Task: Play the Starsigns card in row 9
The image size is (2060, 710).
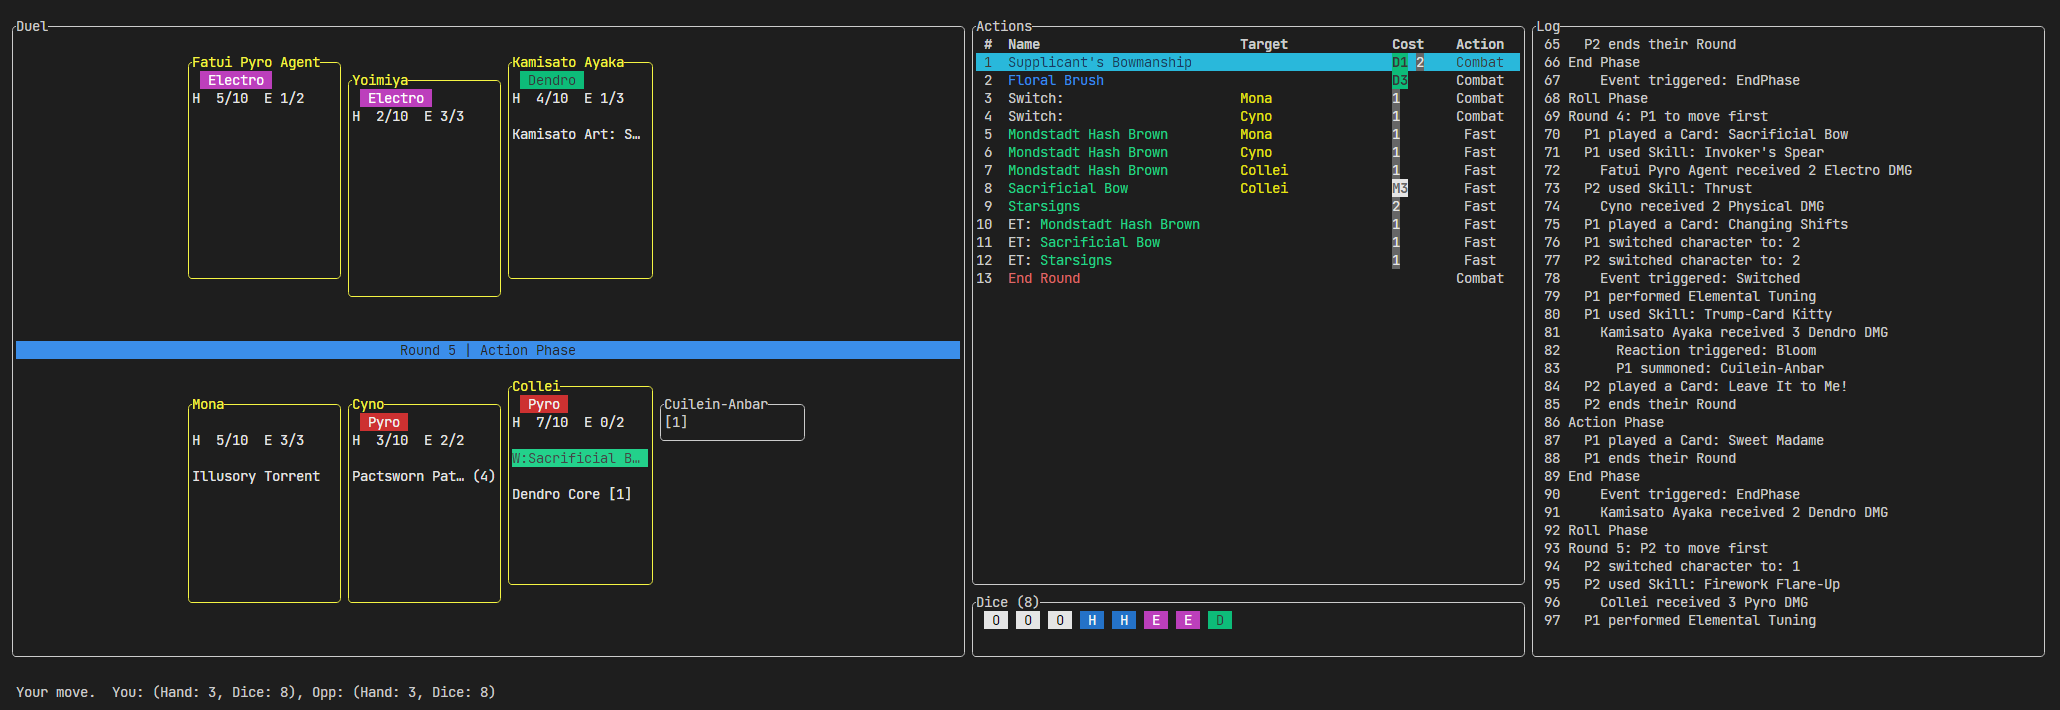Action: point(1248,206)
